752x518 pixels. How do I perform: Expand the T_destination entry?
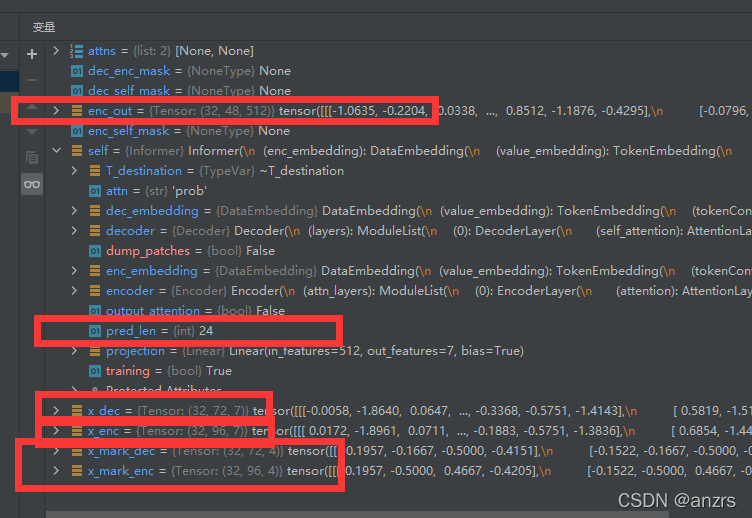(74, 171)
